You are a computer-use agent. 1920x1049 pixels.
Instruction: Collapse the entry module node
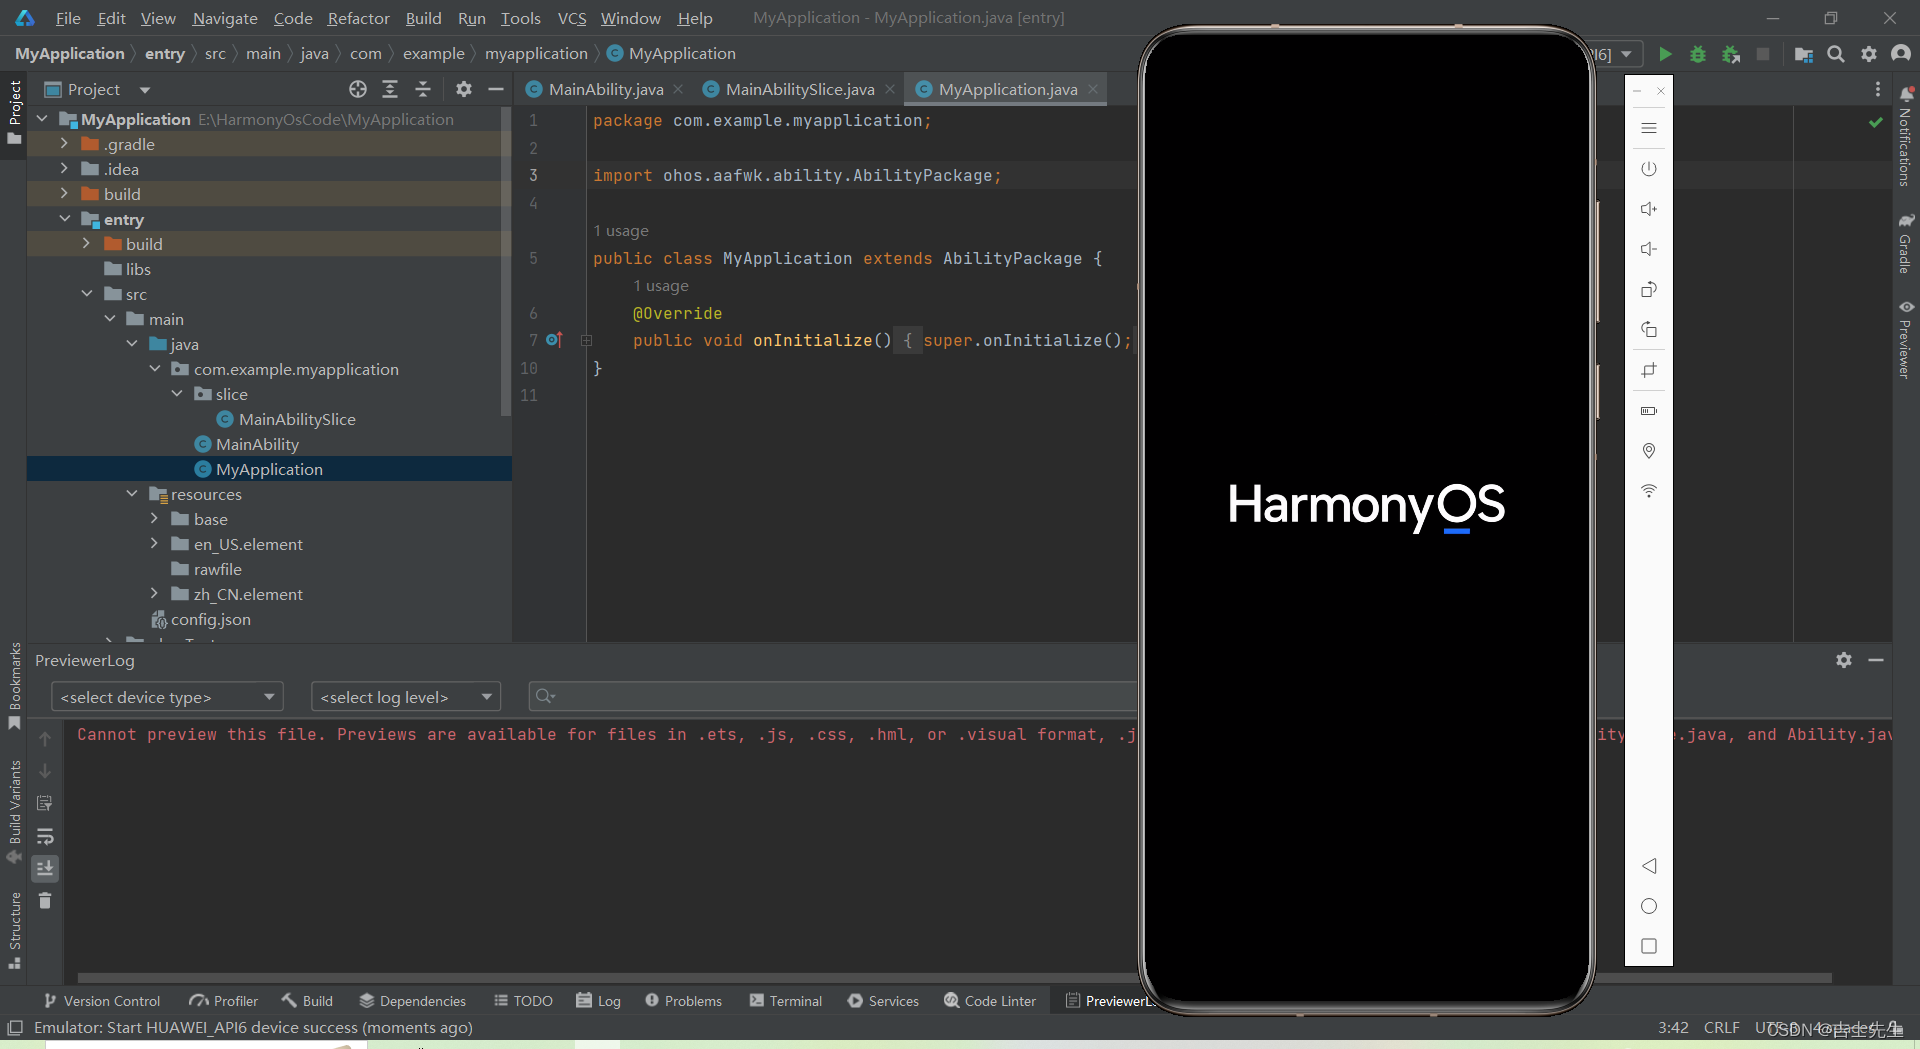click(64, 219)
